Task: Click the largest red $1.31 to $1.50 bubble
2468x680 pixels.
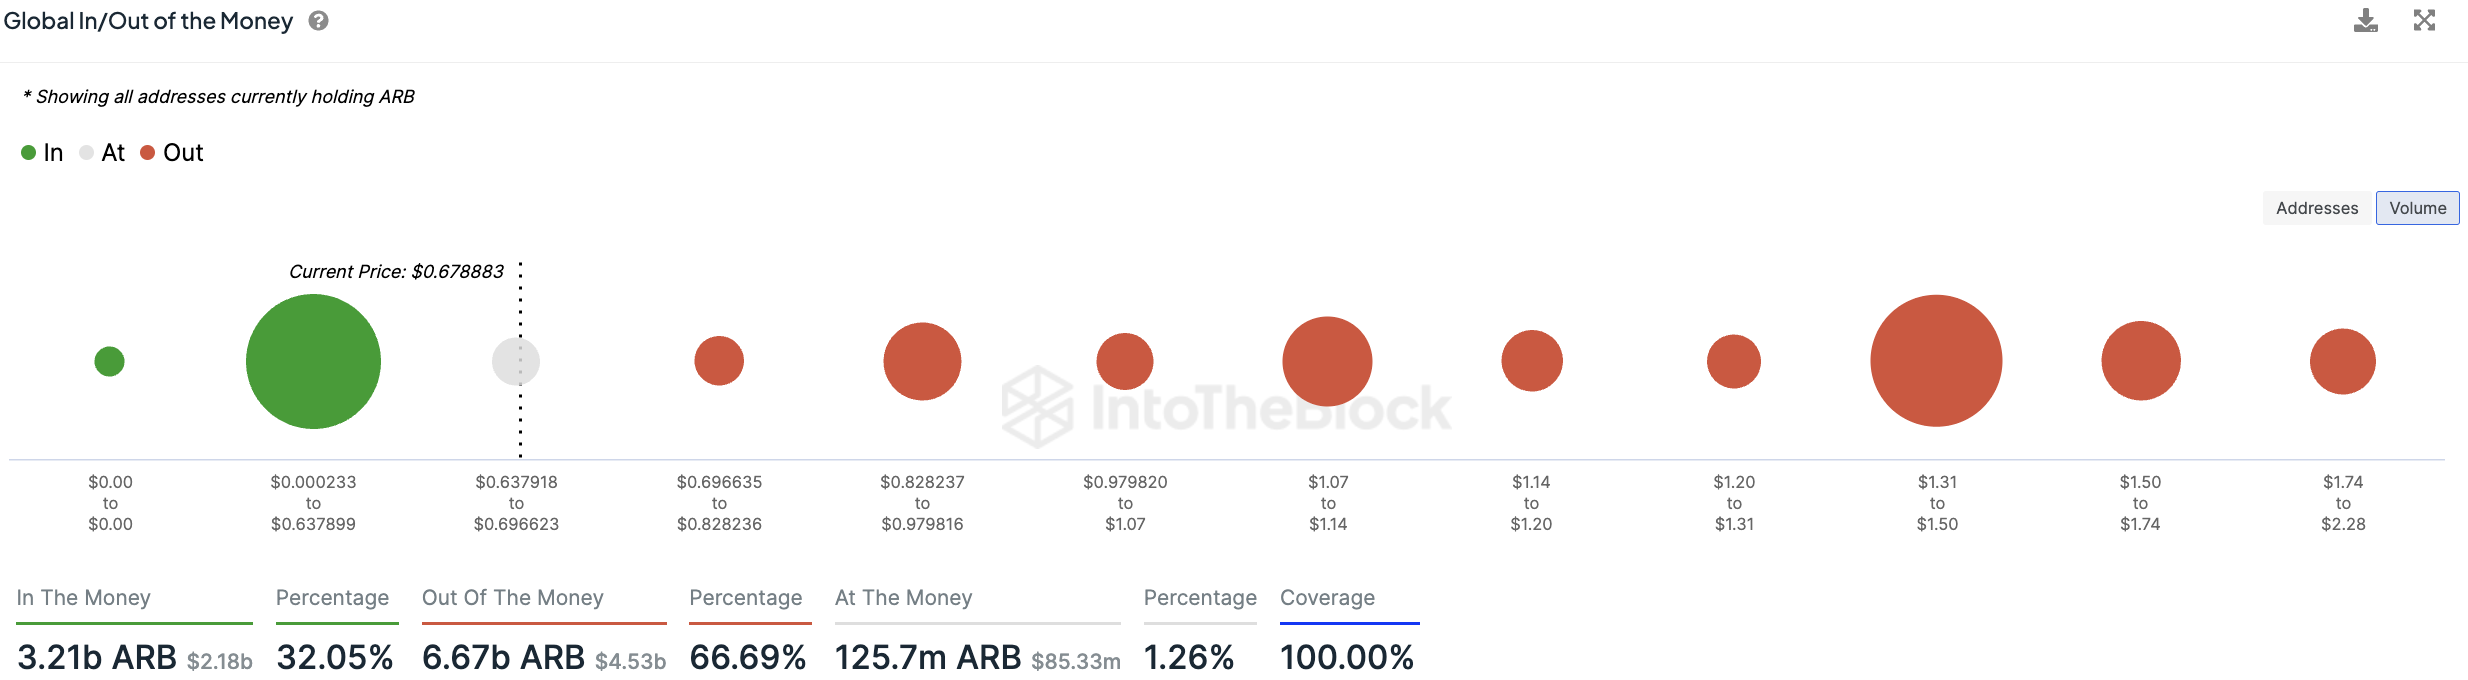Action: tap(1936, 361)
